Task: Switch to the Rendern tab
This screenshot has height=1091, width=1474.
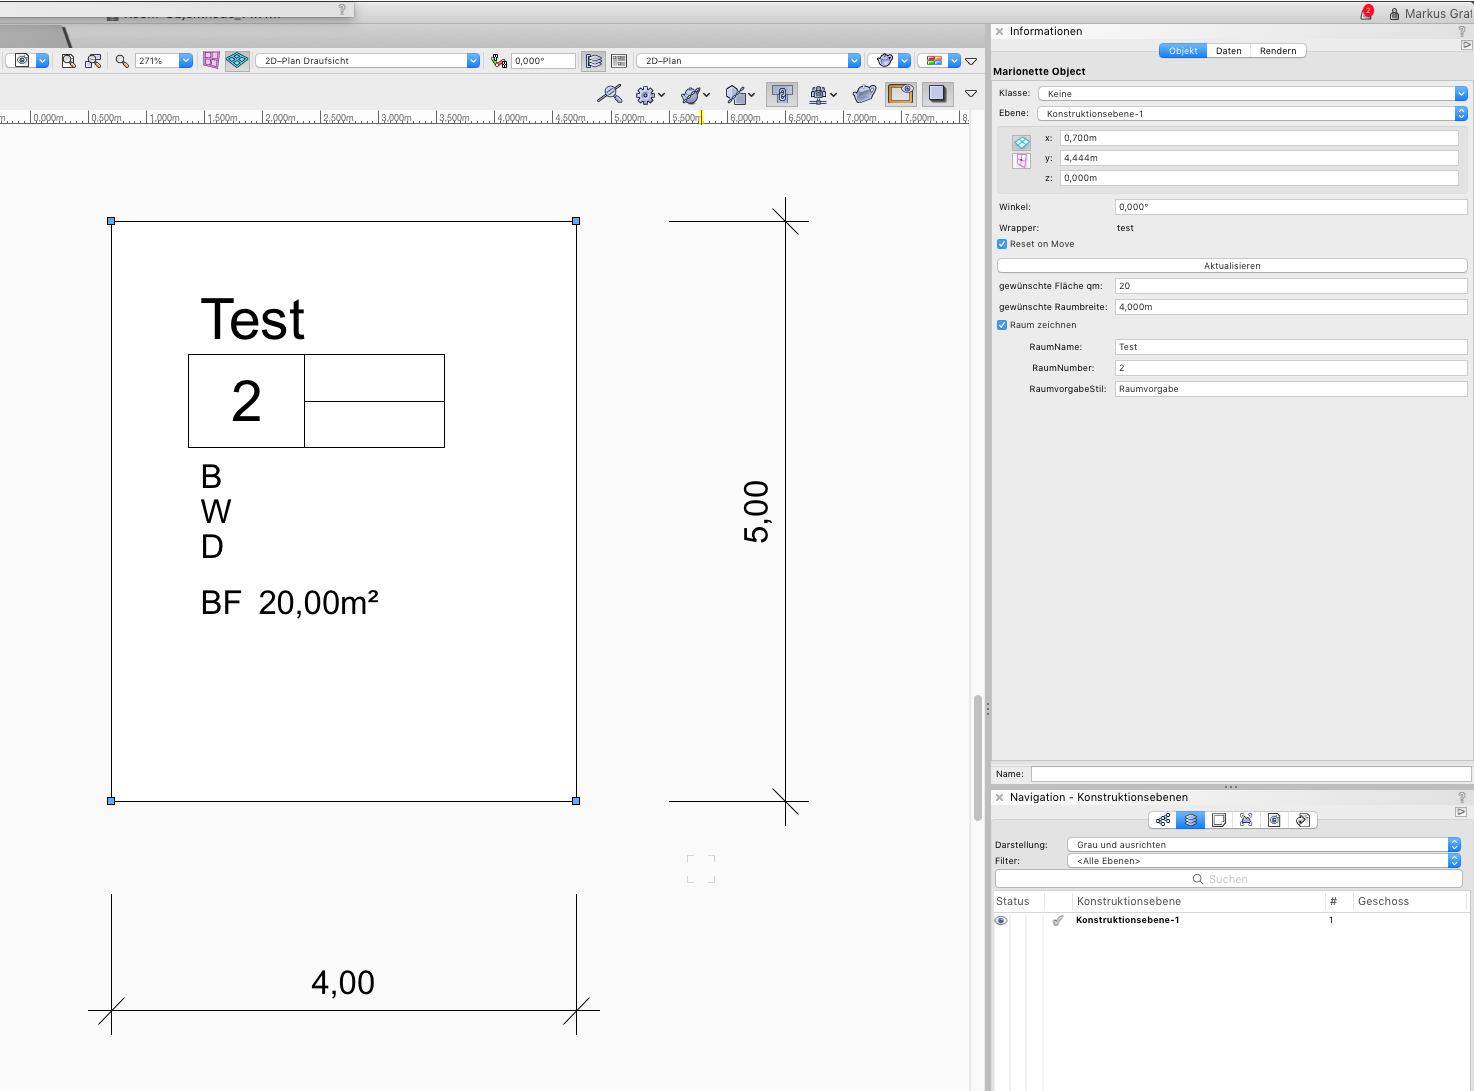Action: (x=1277, y=51)
